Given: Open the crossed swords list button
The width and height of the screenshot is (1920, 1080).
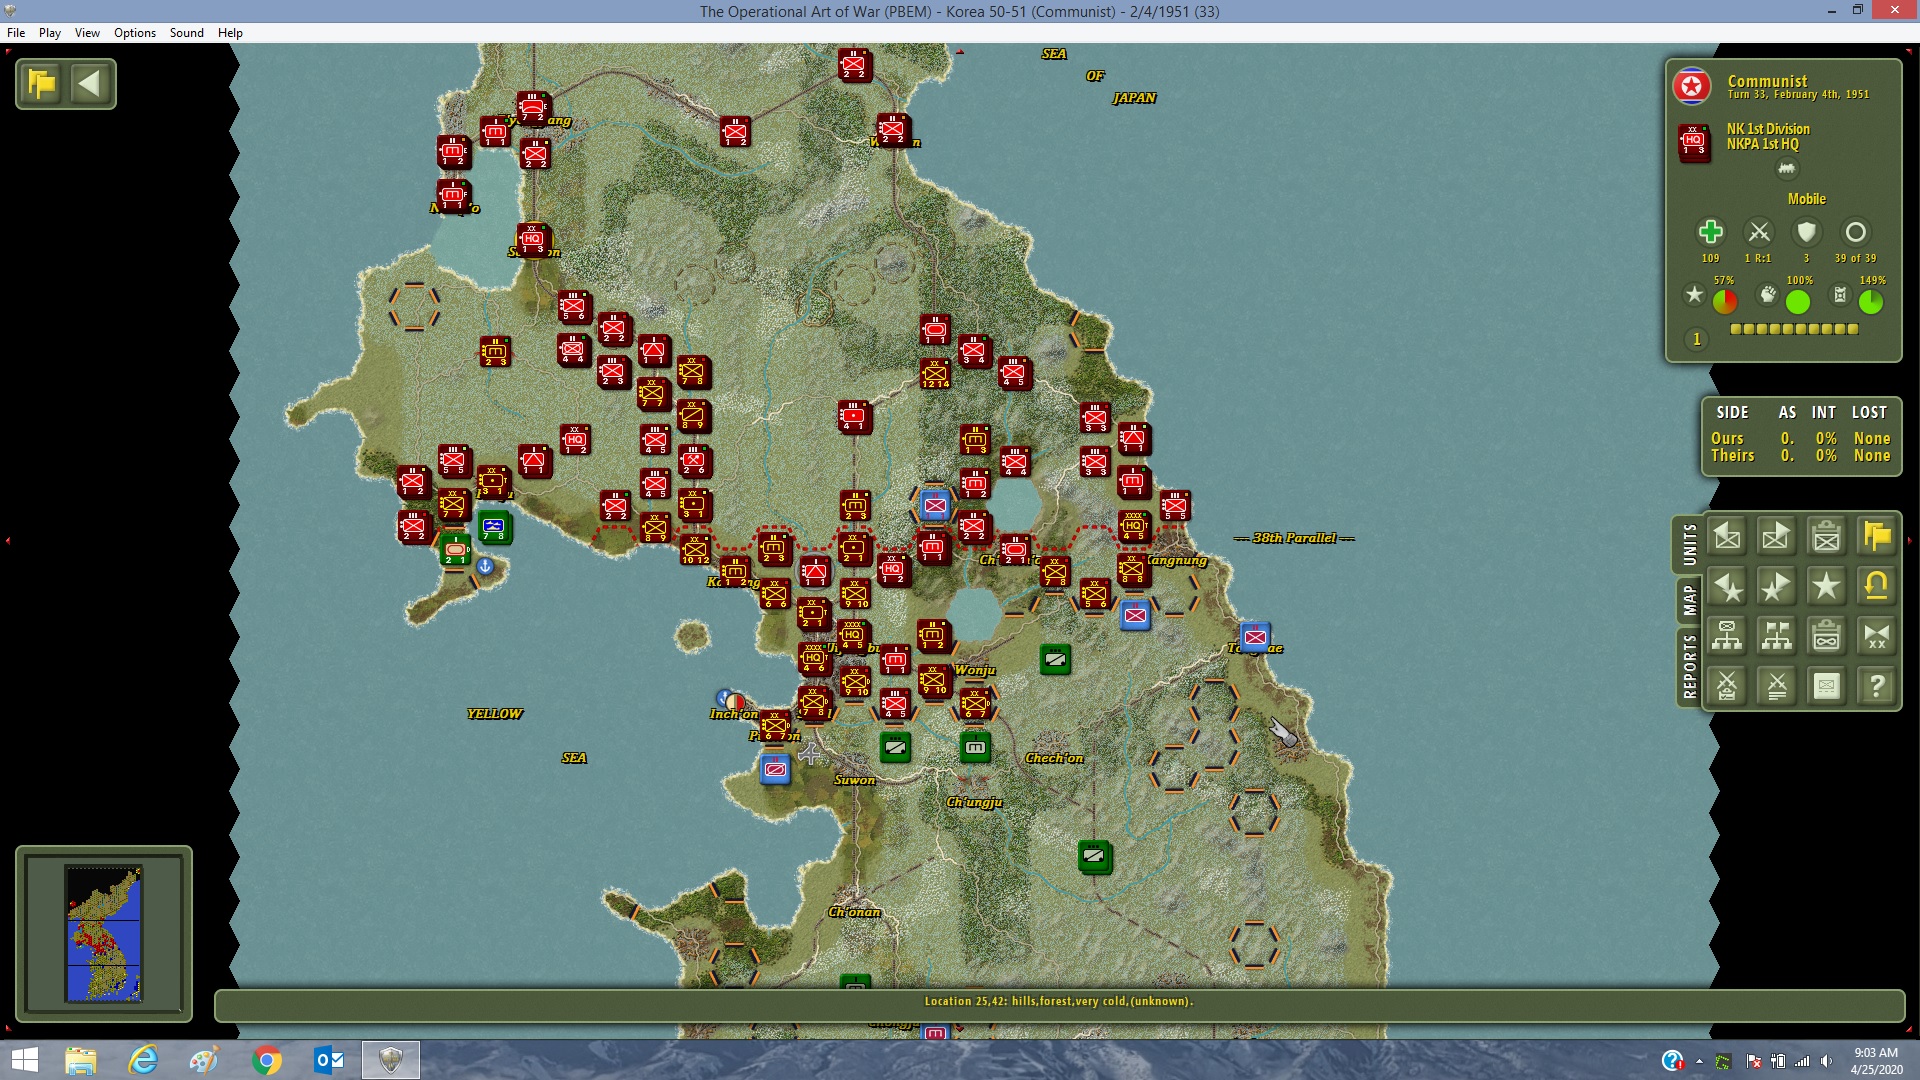Looking at the screenshot, I should coord(1777,686).
